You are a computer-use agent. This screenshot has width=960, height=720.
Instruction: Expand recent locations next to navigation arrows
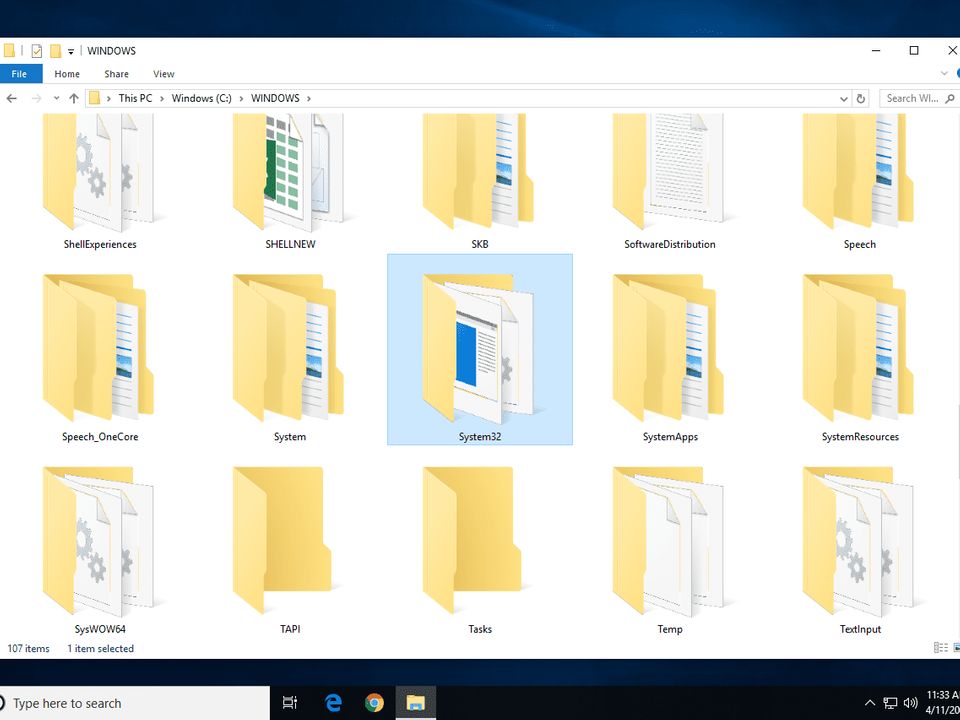click(x=57, y=97)
